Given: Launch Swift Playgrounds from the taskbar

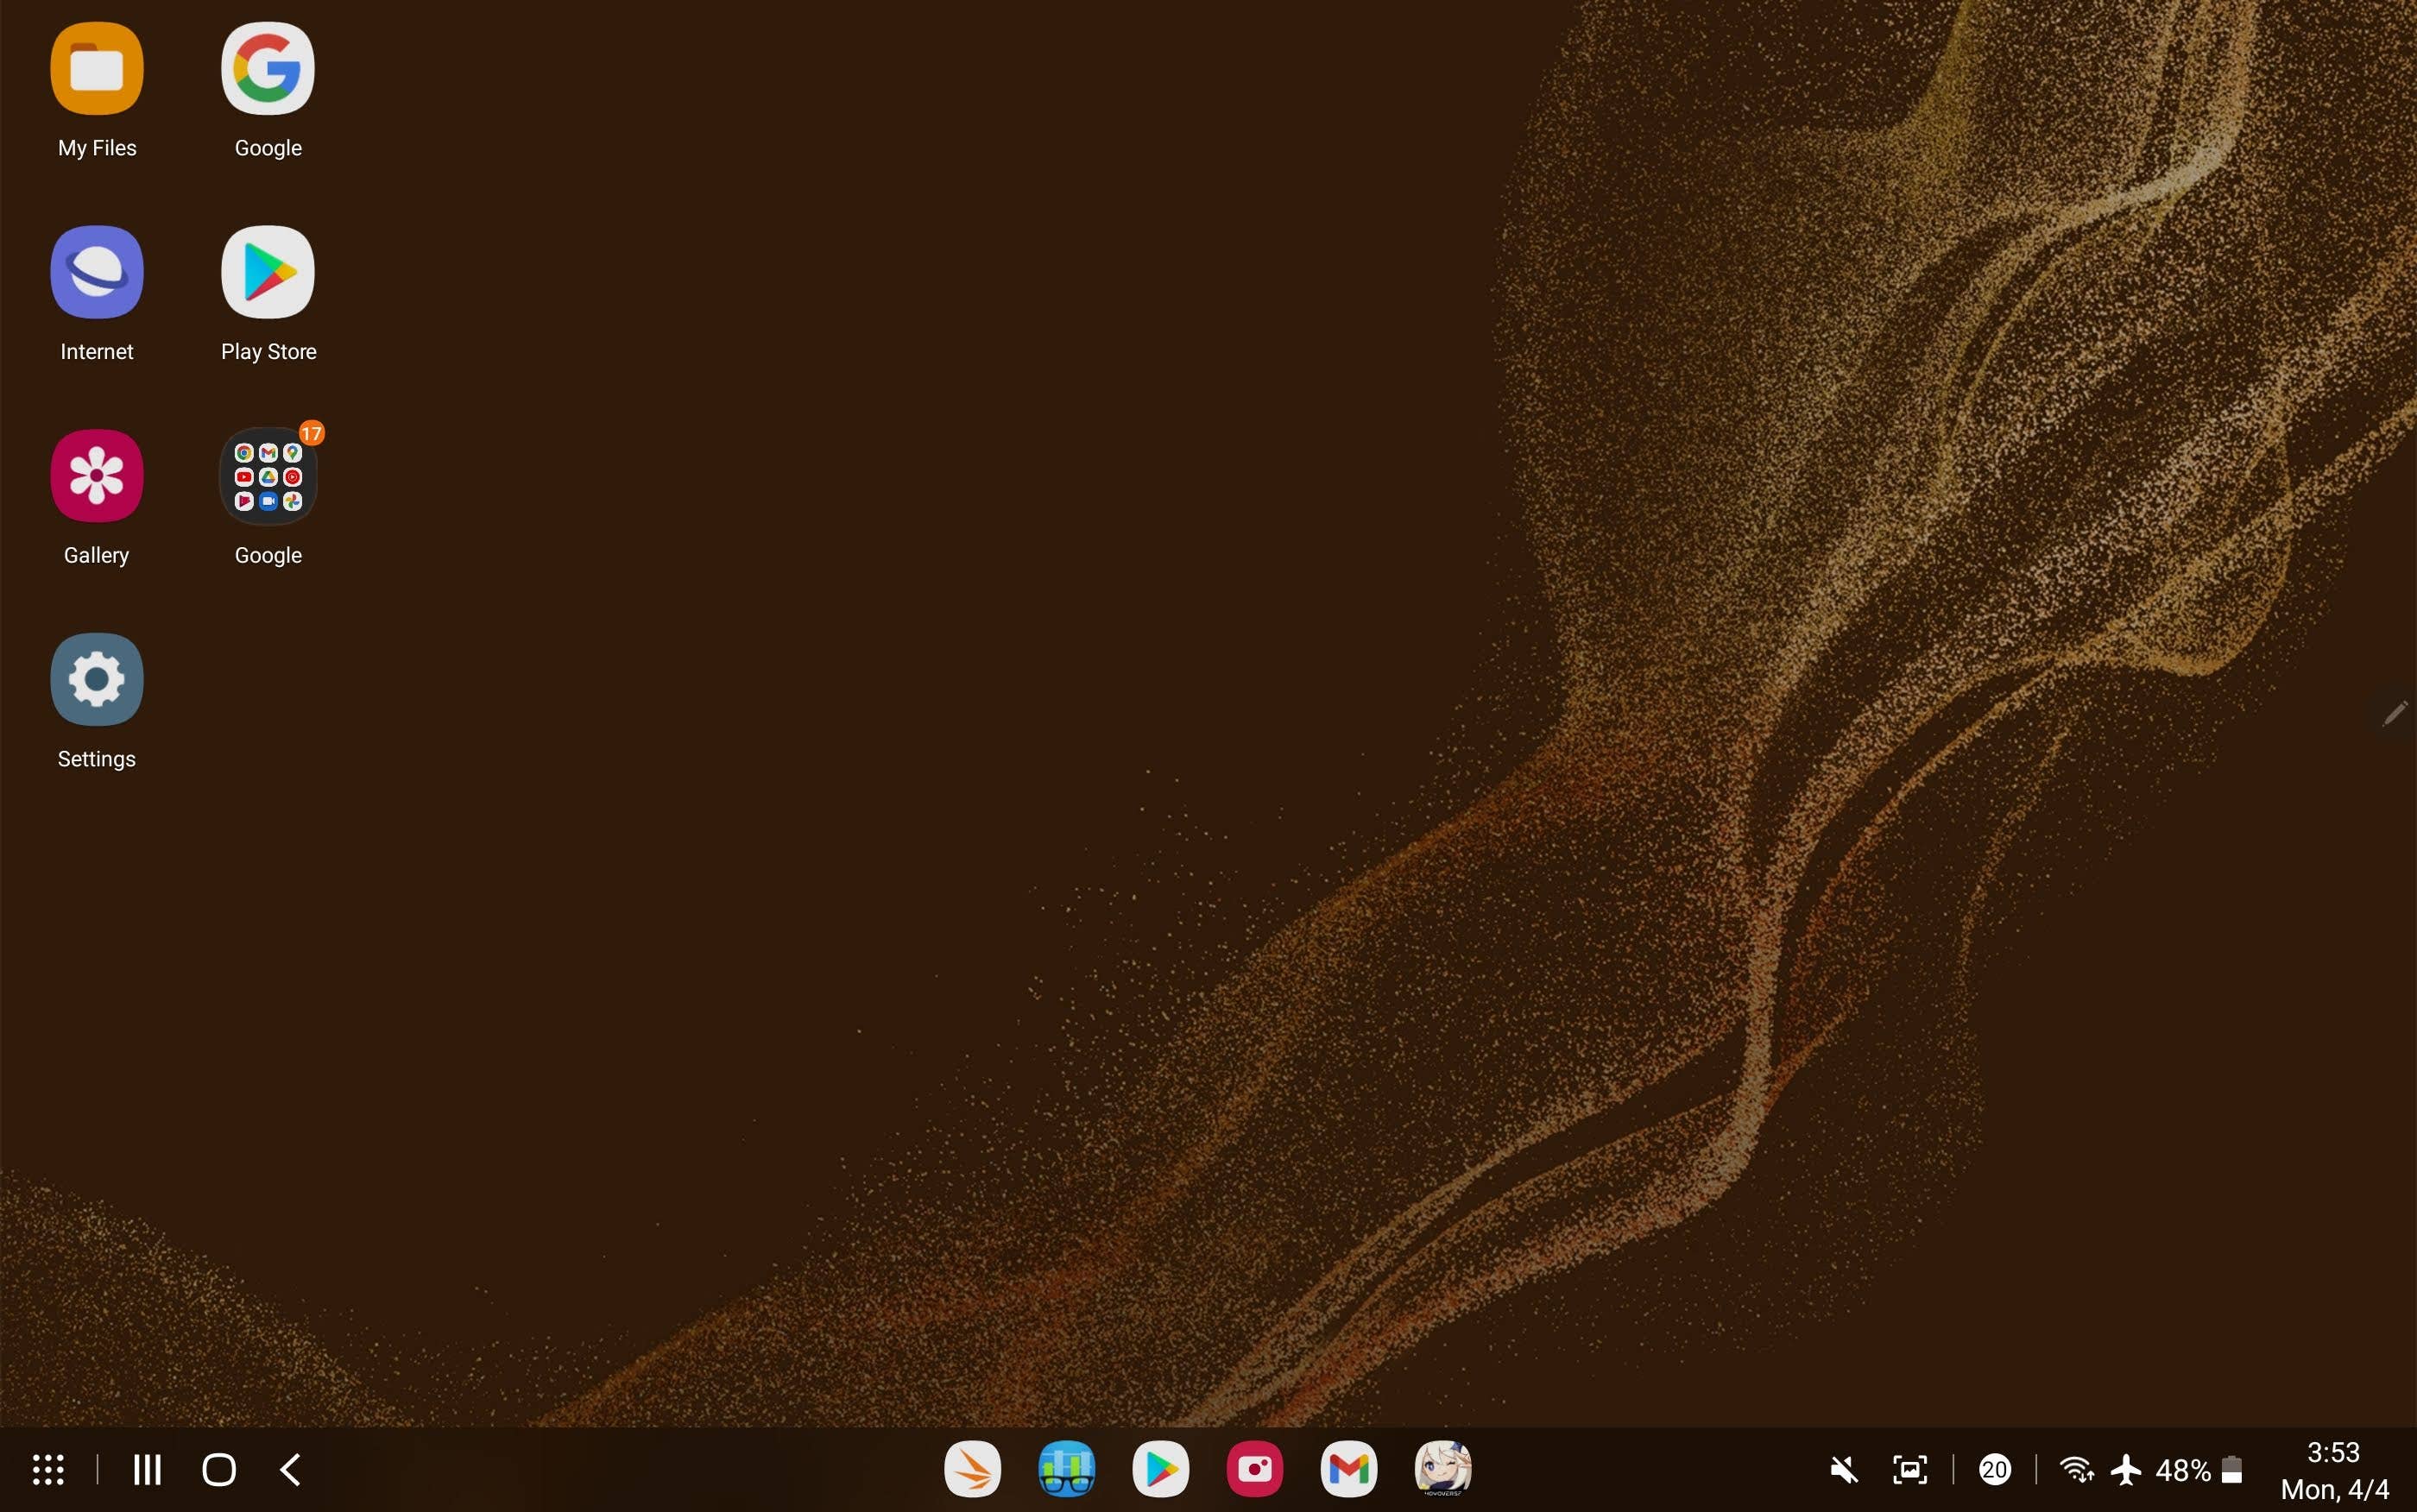Looking at the screenshot, I should point(972,1469).
